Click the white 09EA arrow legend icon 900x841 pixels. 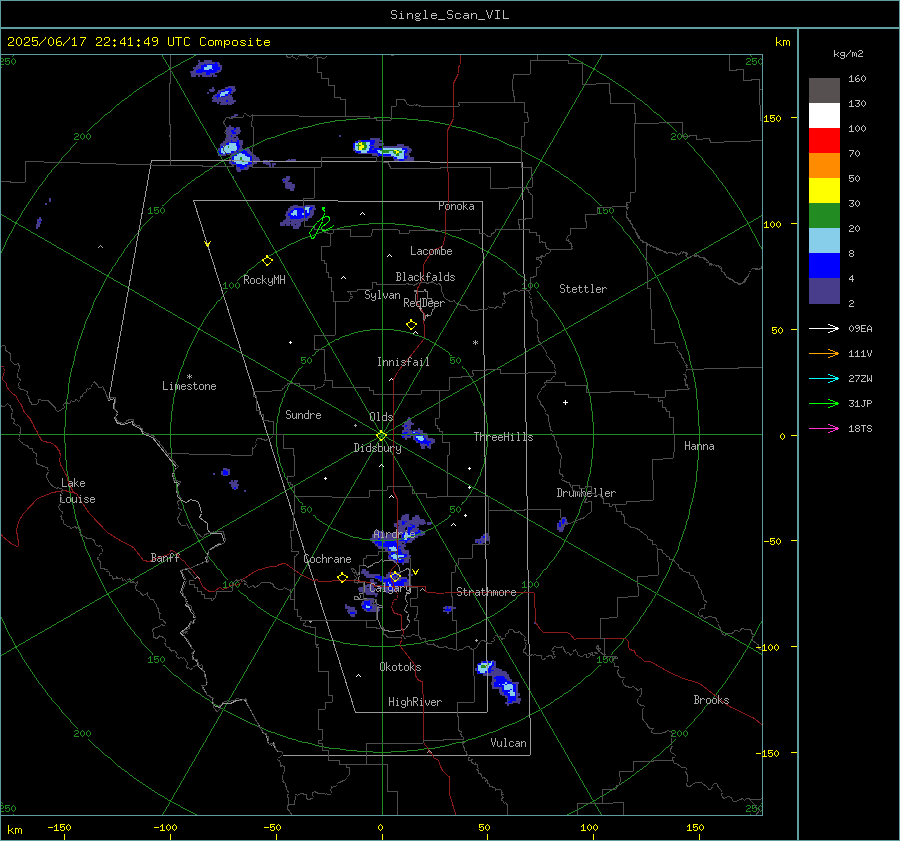[x=824, y=328]
